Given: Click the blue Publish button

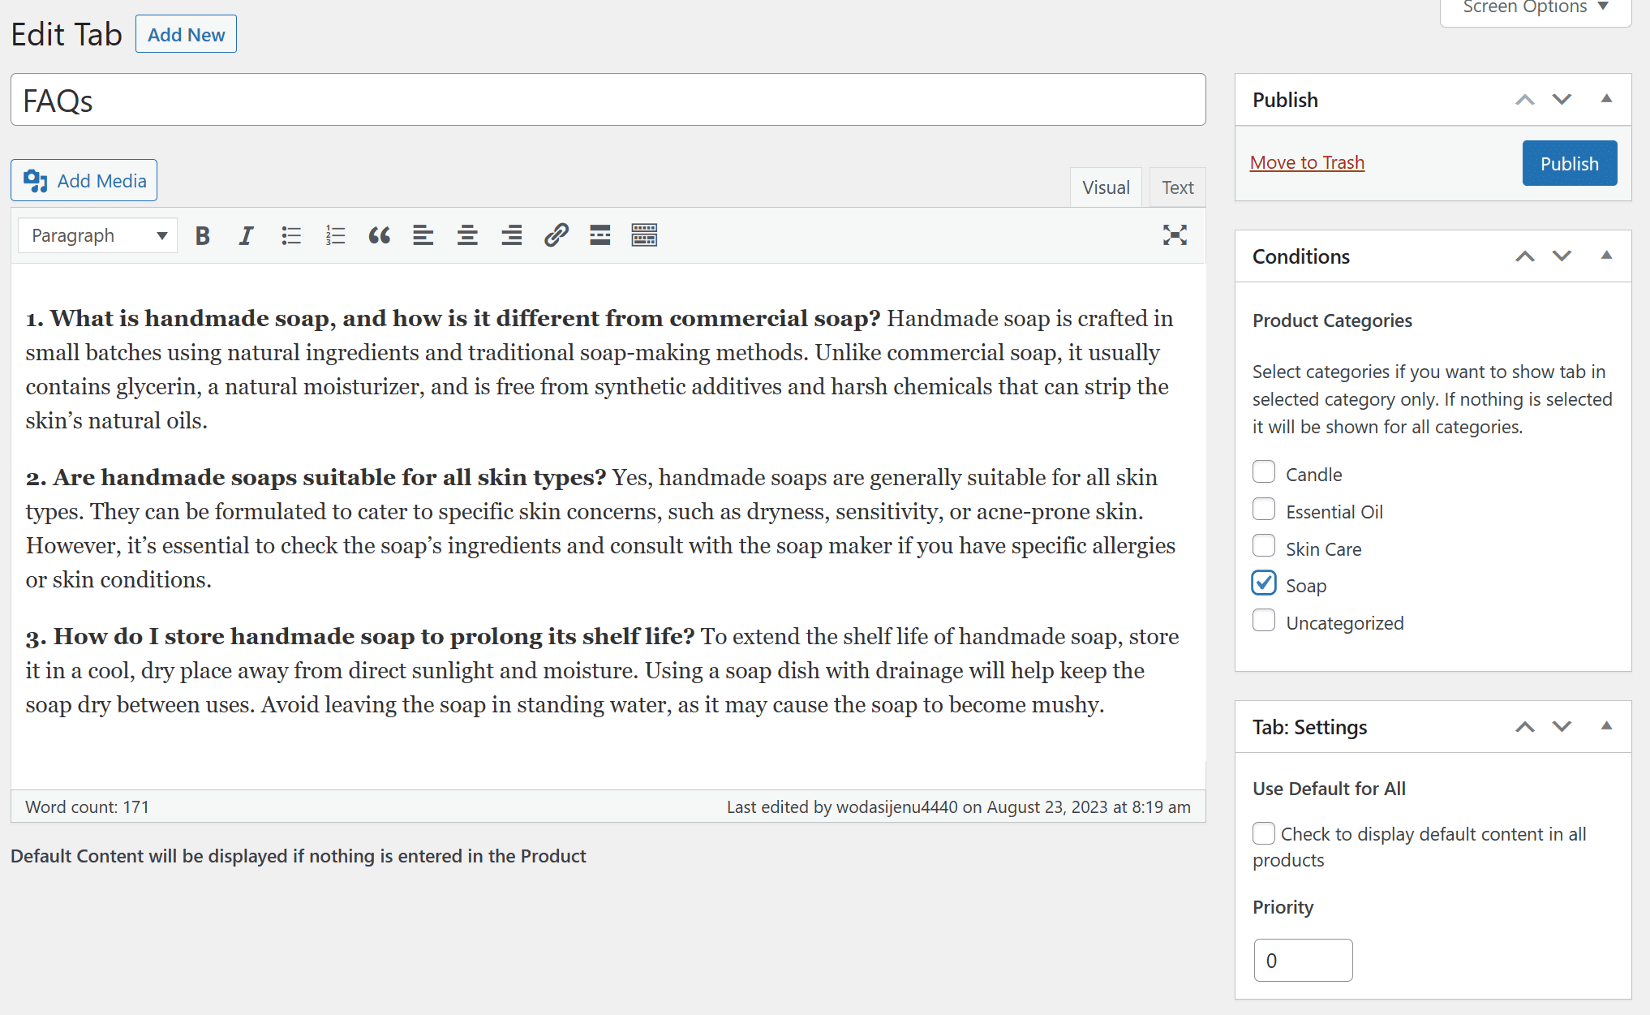Looking at the screenshot, I should (x=1569, y=164).
